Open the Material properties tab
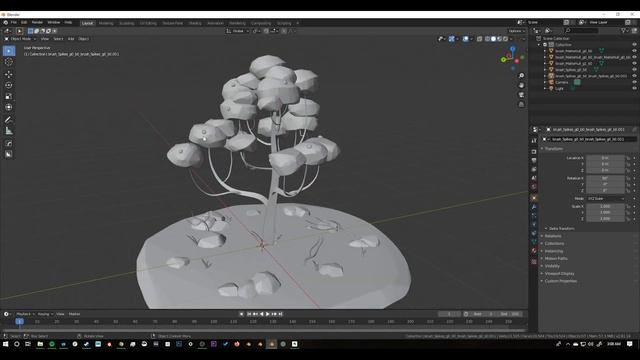The image size is (640, 360). click(534, 251)
